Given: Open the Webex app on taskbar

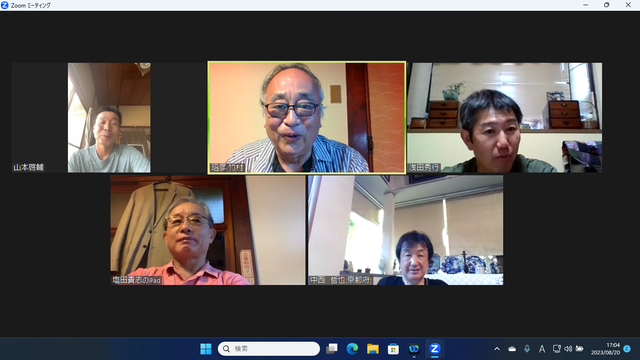Looking at the screenshot, I should [414, 349].
